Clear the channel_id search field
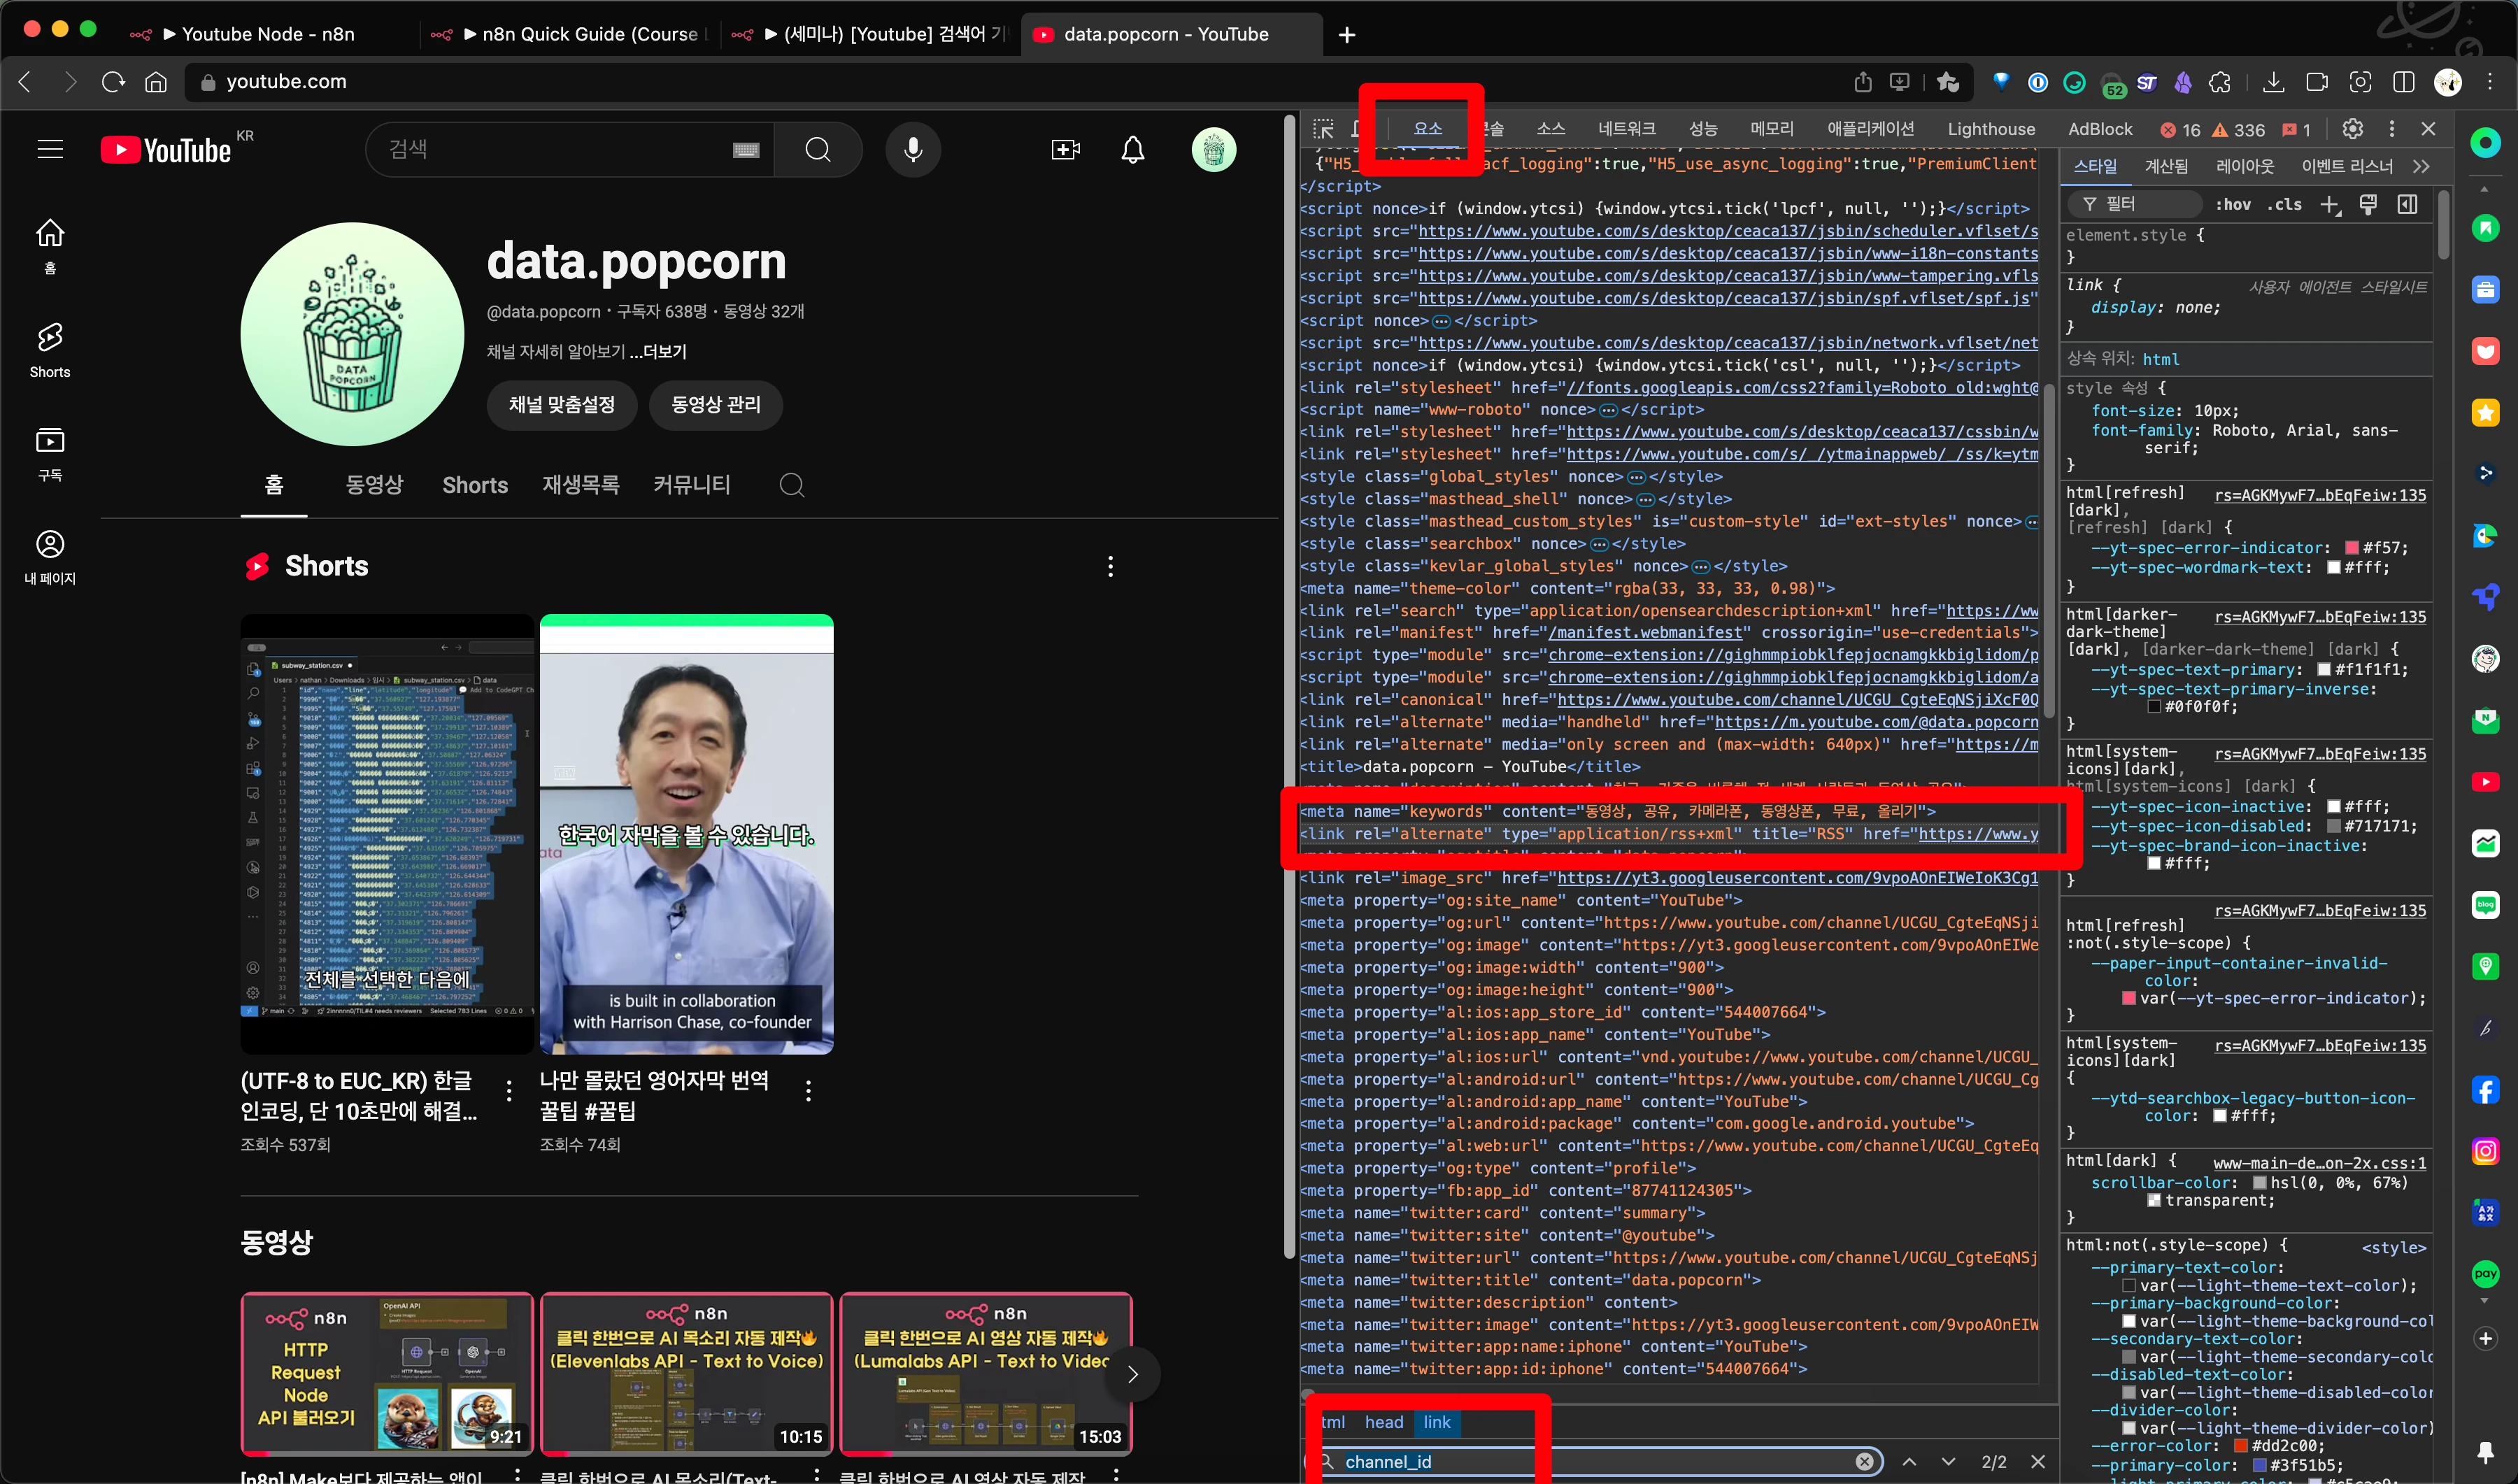This screenshot has height=1484, width=2518. coord(1864,1461)
